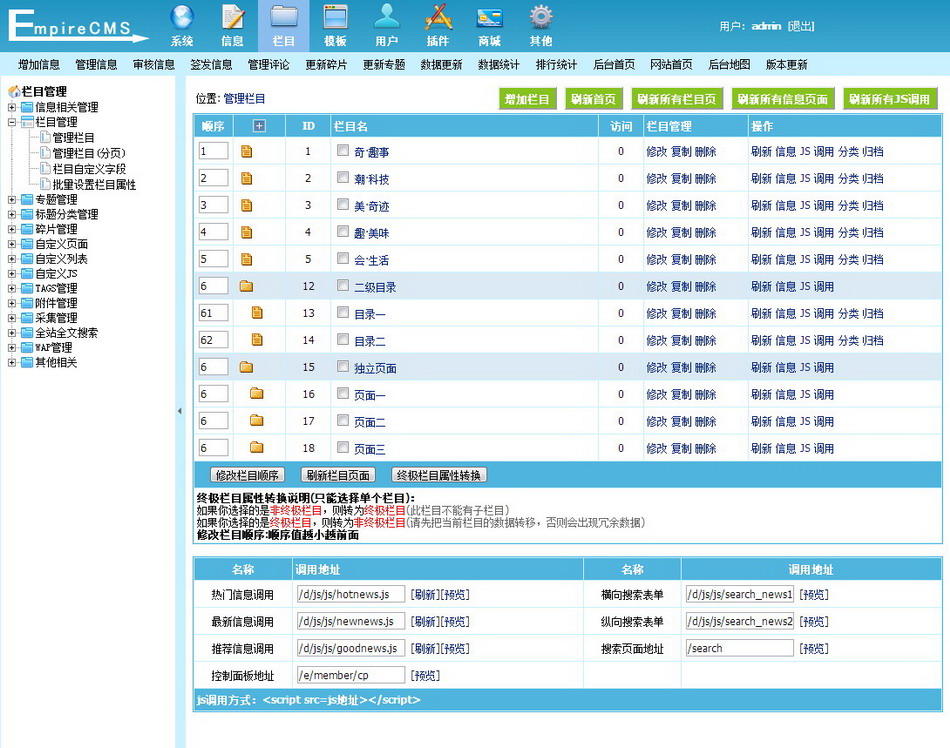The height and width of the screenshot is (748, 950).
Task: Check the box for 奇·趣事
Action: pos(343,150)
